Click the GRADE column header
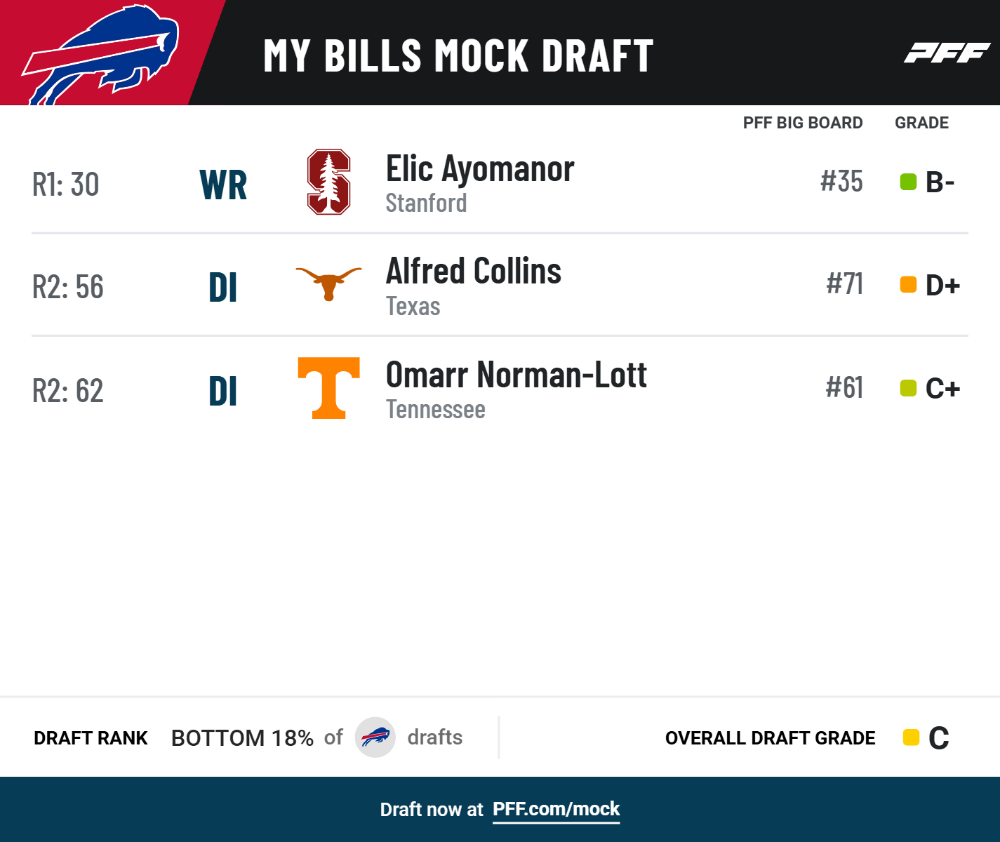Screen dimensions: 1000x842 click(x=922, y=122)
